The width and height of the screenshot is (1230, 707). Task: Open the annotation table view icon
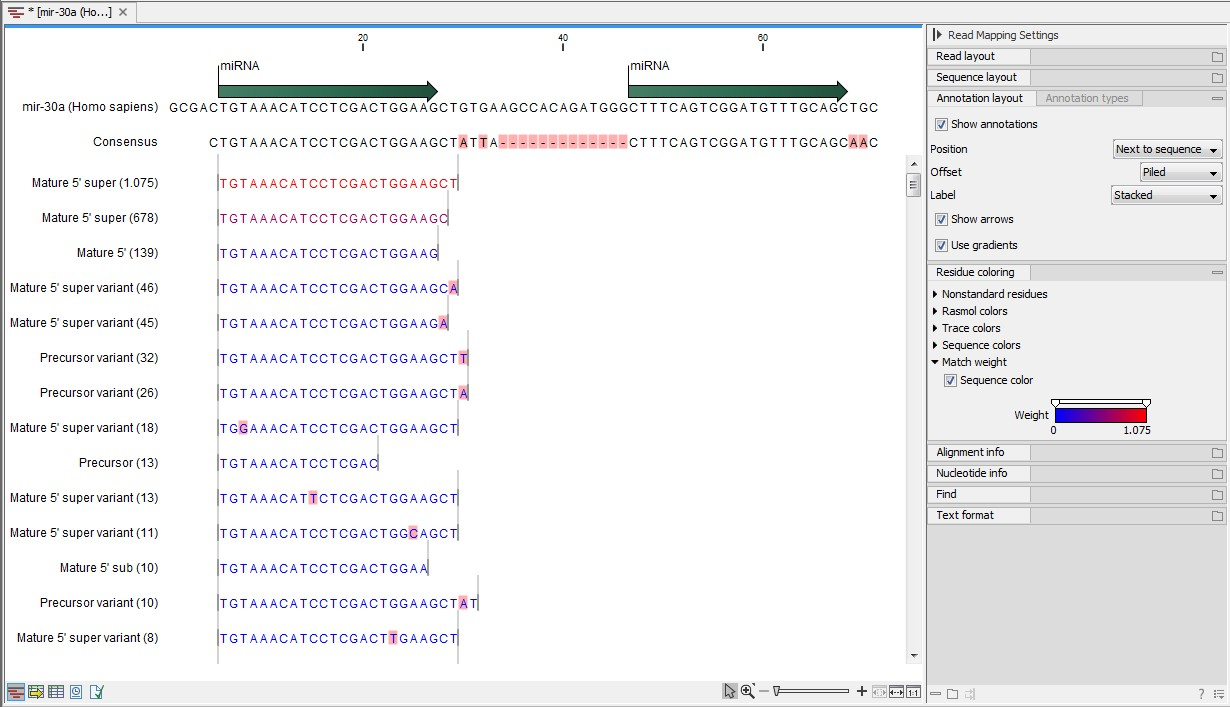click(x=36, y=692)
